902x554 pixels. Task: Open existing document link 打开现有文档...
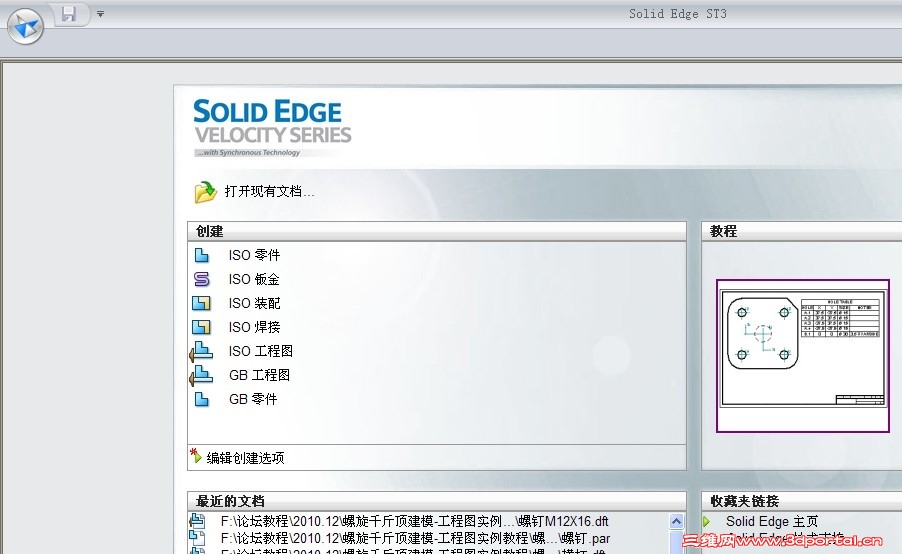tap(269, 192)
